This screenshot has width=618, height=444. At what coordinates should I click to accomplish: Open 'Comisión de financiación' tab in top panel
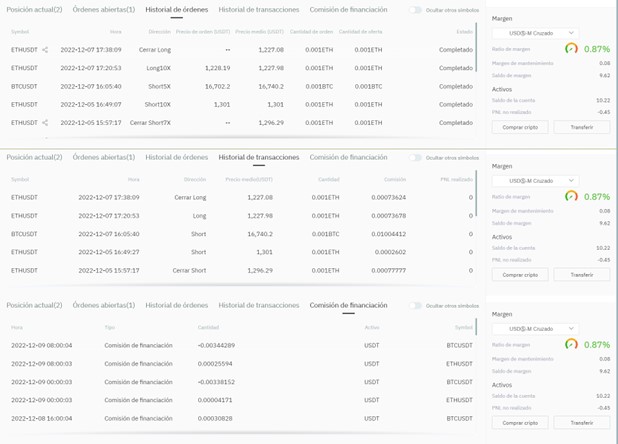[348, 9]
